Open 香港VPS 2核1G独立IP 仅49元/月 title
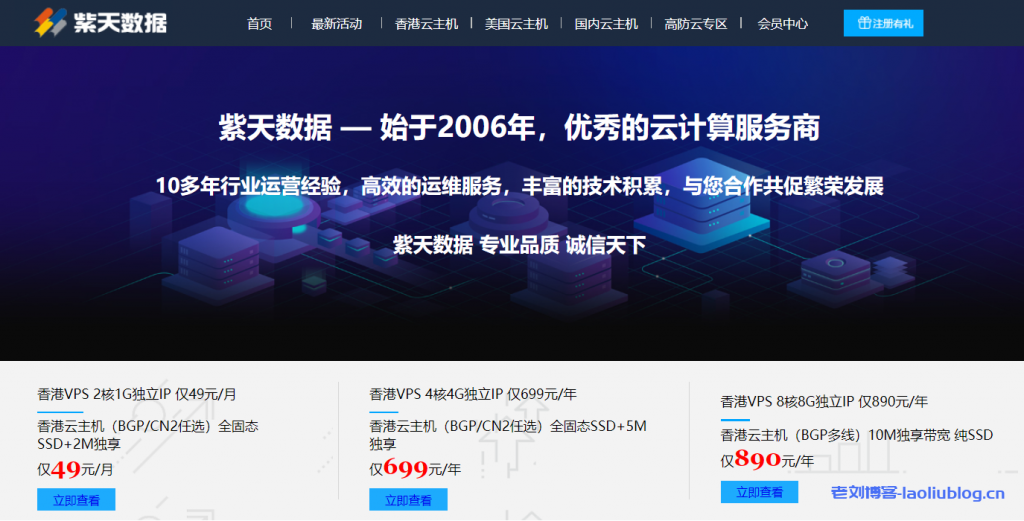Viewport: 1024px width, 521px height. [x=136, y=394]
